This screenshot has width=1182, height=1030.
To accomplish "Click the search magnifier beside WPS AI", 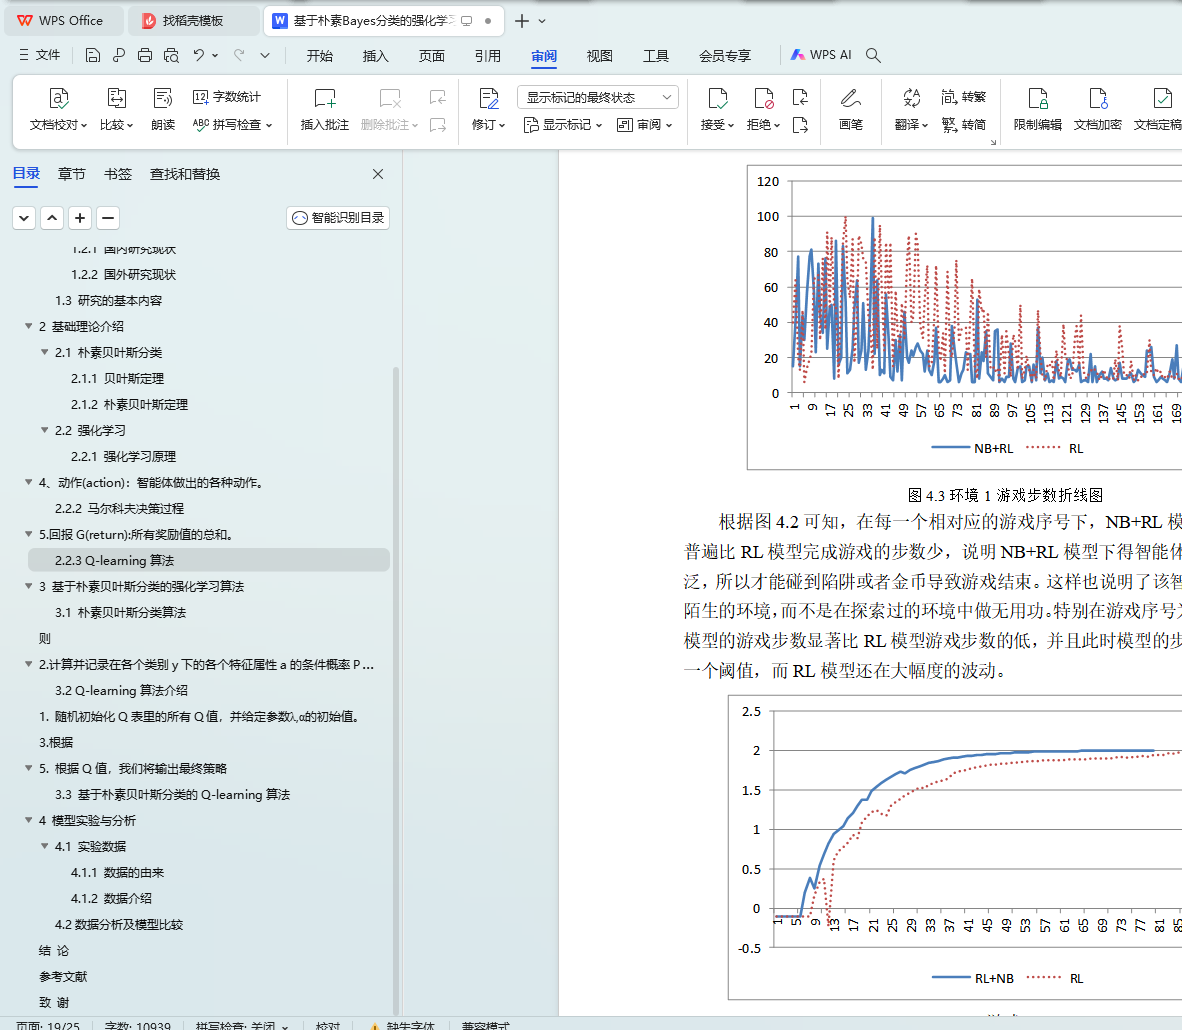I will (873, 56).
